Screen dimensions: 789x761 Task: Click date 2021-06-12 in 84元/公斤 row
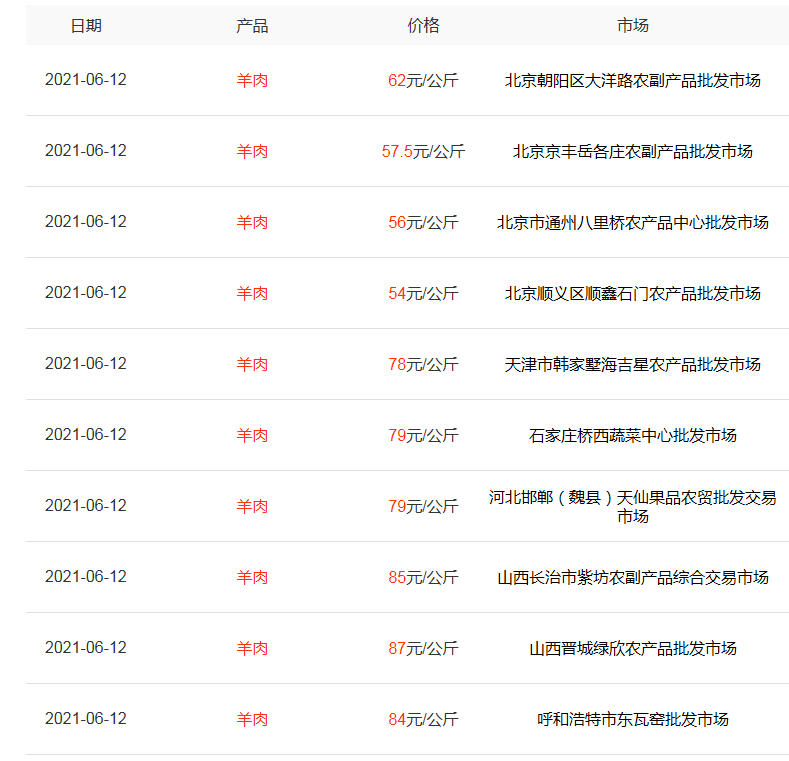[x=86, y=718]
